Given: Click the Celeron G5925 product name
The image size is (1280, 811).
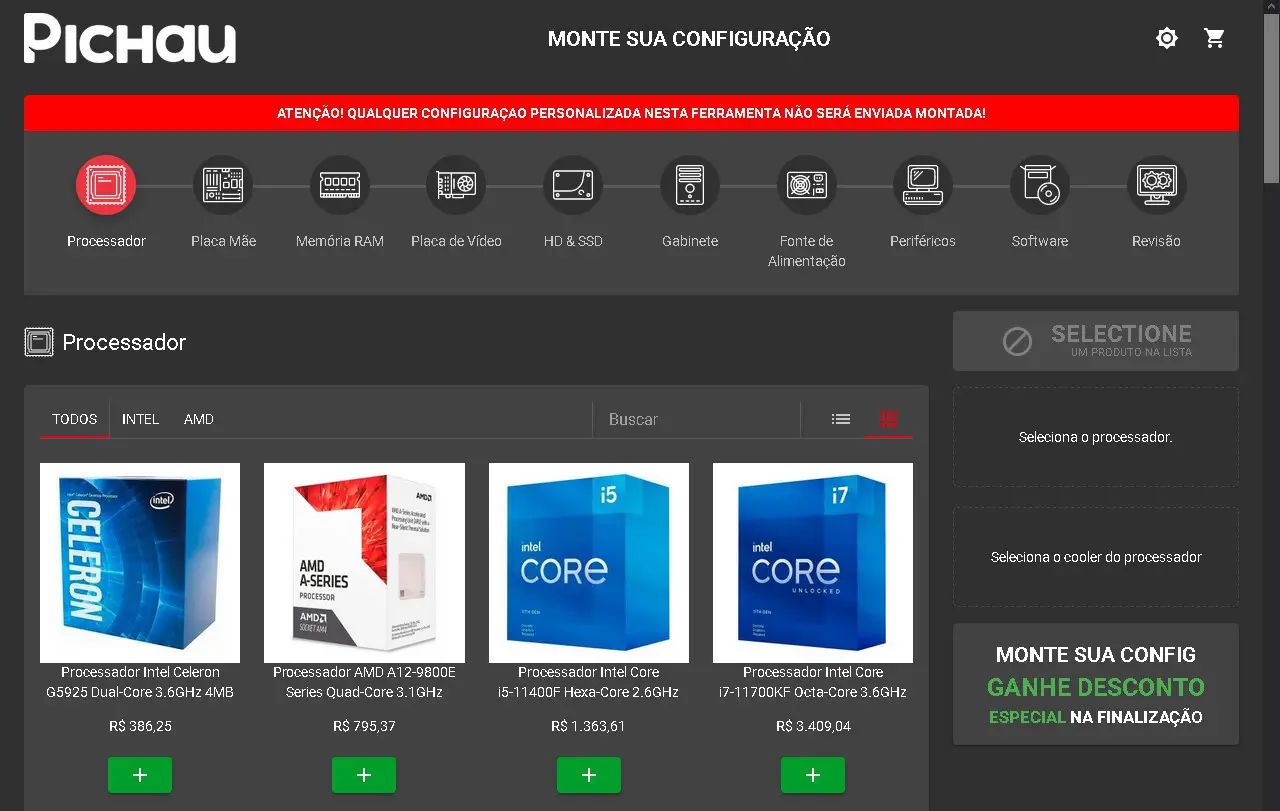Looking at the screenshot, I should click(140, 682).
